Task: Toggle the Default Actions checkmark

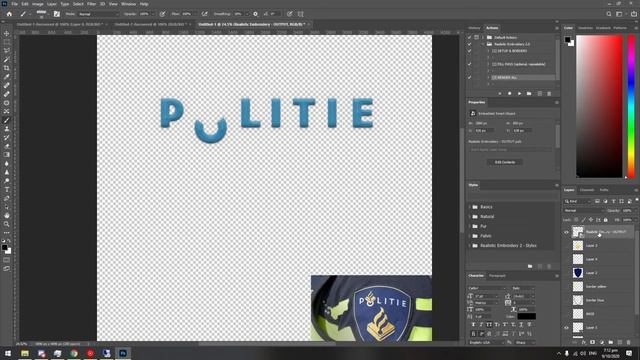Action: [469, 37]
